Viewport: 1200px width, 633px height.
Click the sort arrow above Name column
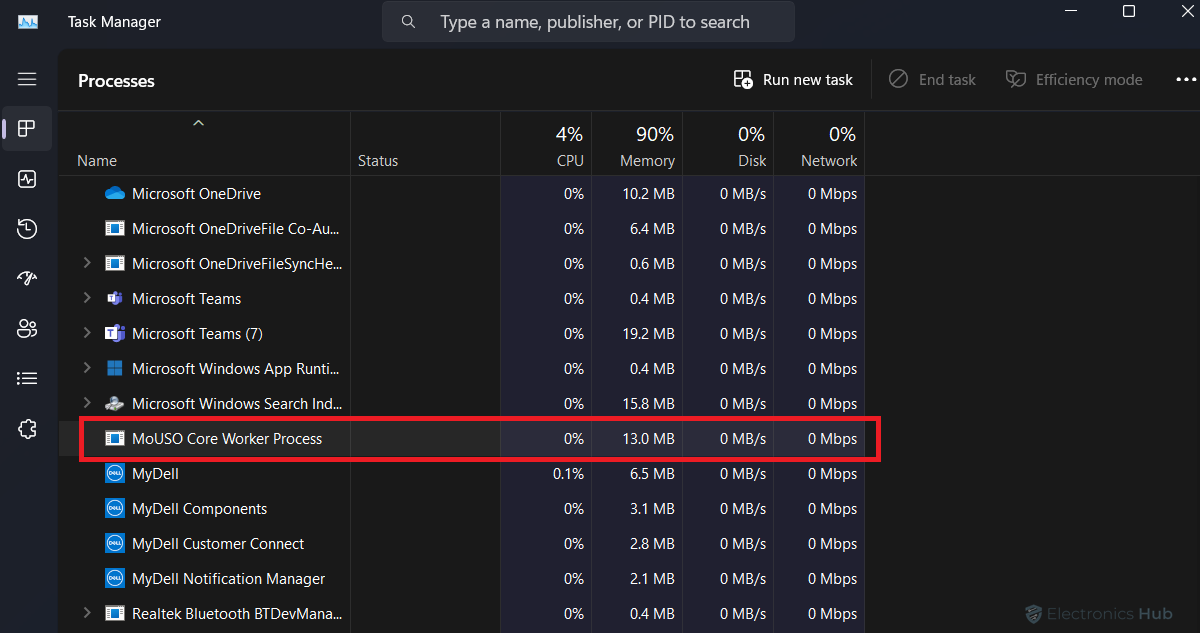pos(198,123)
